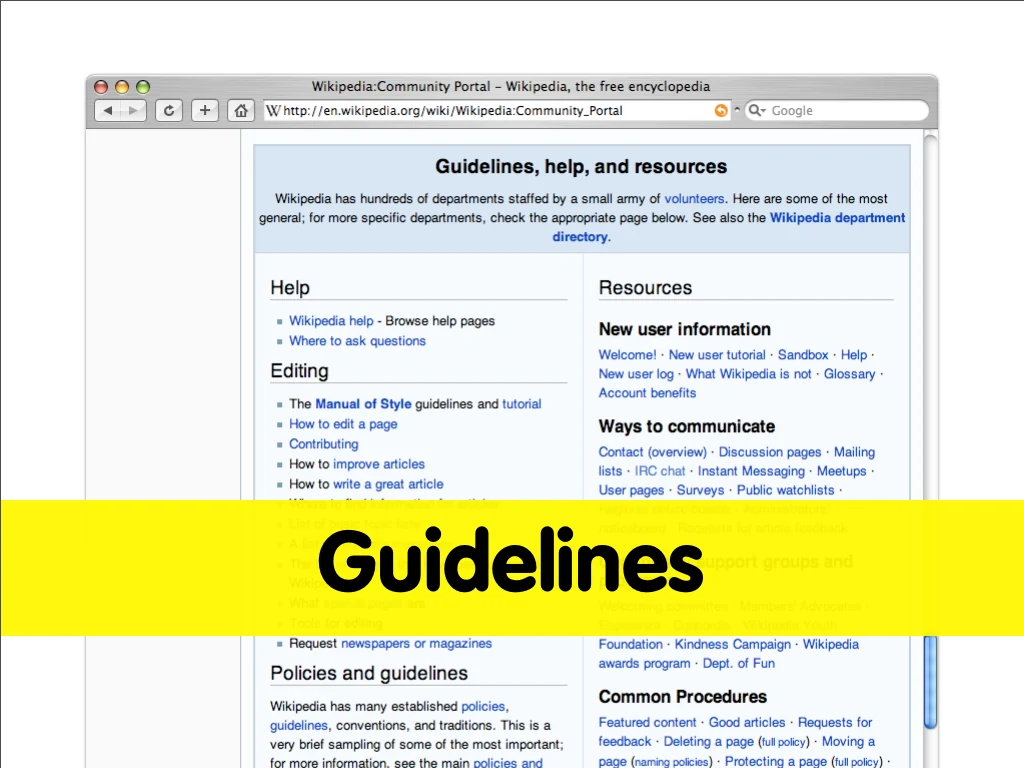This screenshot has width=1024, height=768.
Task: Open the User pages link
Action: [631, 490]
